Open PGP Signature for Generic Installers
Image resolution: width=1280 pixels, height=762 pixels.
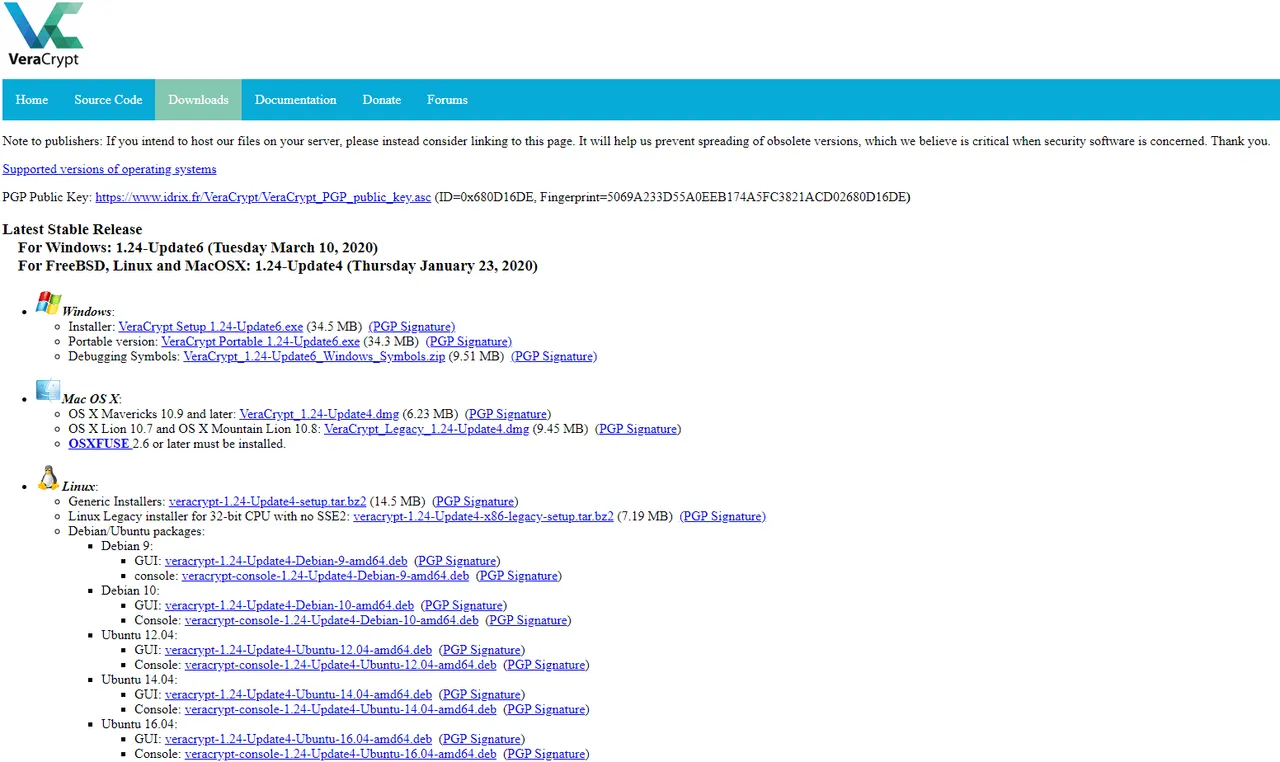click(475, 501)
